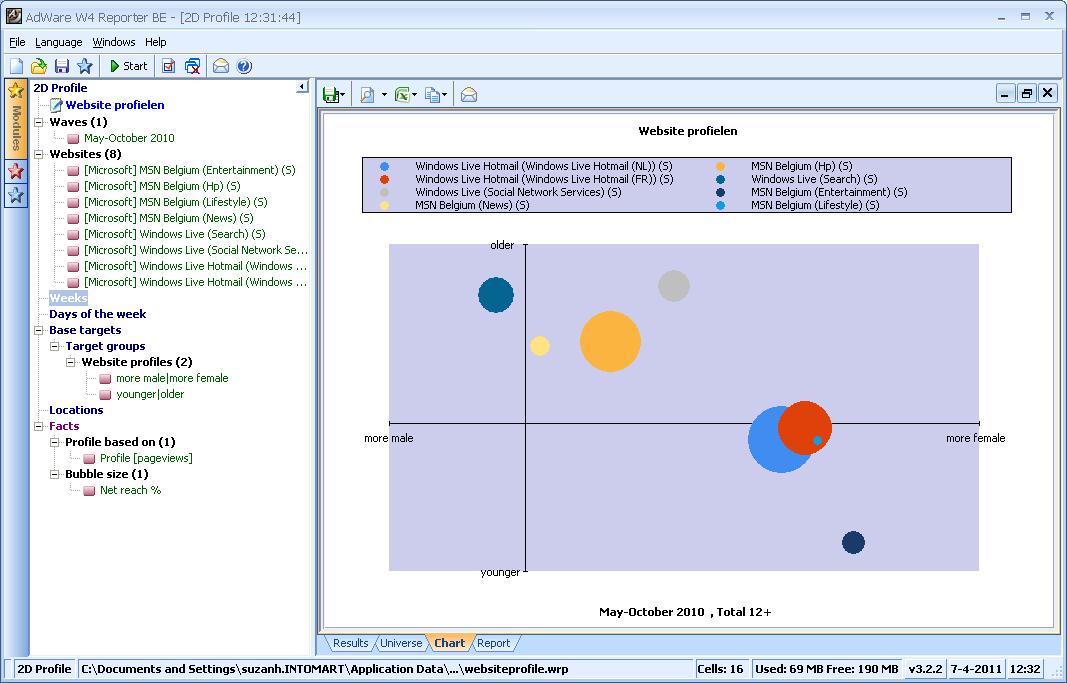Click the large orange MSN Belgium (Hp) bubble

pyautogui.click(x=610, y=342)
